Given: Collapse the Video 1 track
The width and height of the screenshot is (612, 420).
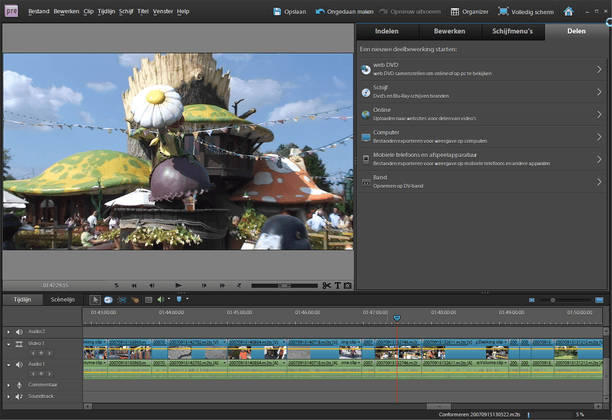Looking at the screenshot, I should [8, 343].
